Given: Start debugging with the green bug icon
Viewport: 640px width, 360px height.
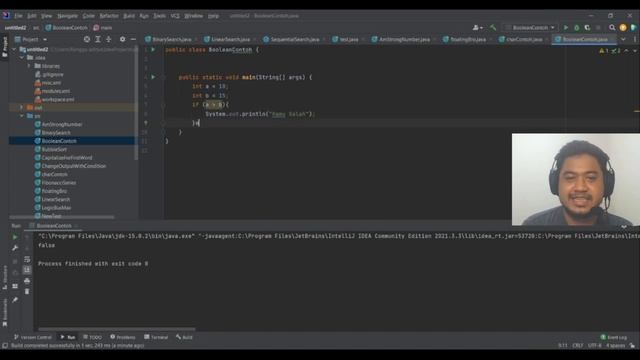Looking at the screenshot, I should click(577, 28).
